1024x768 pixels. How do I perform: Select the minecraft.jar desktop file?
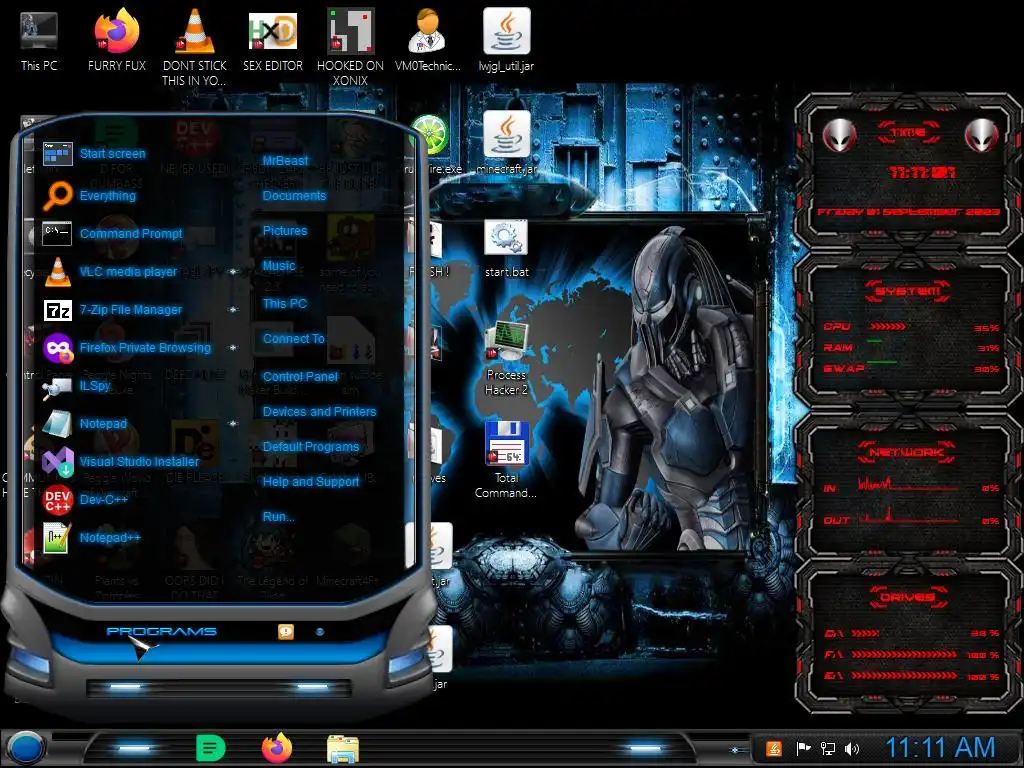[x=507, y=143]
